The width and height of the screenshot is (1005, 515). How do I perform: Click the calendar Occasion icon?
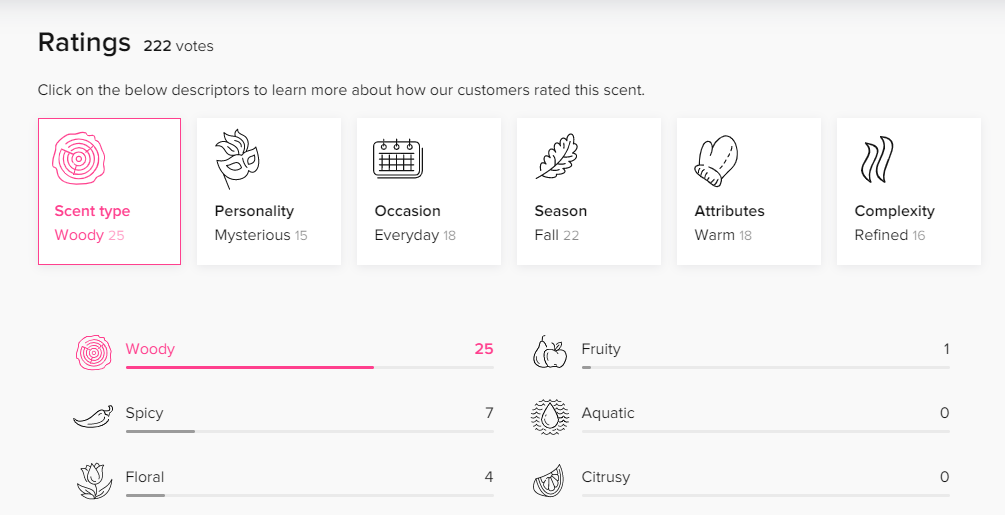point(397,159)
